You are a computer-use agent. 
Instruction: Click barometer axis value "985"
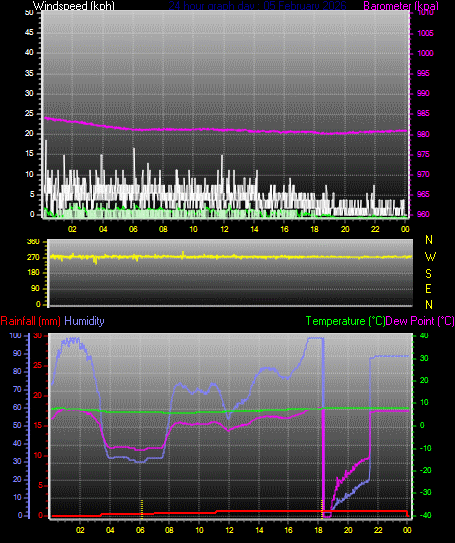[423, 113]
